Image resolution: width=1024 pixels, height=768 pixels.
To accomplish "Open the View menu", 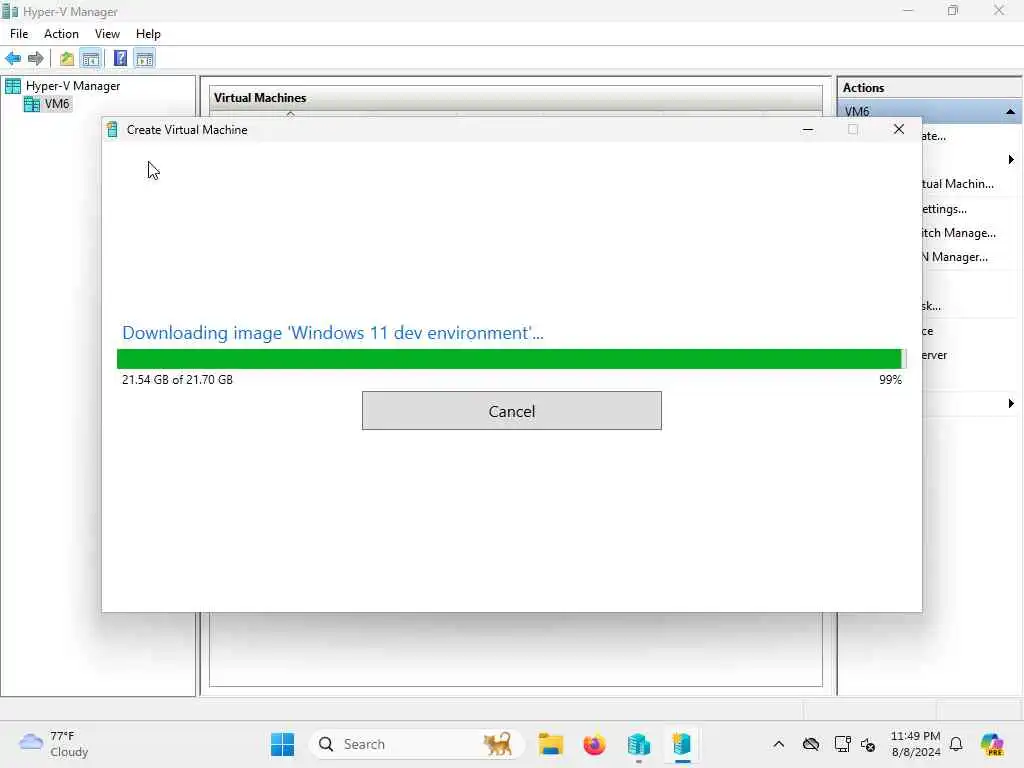I will click(107, 34).
